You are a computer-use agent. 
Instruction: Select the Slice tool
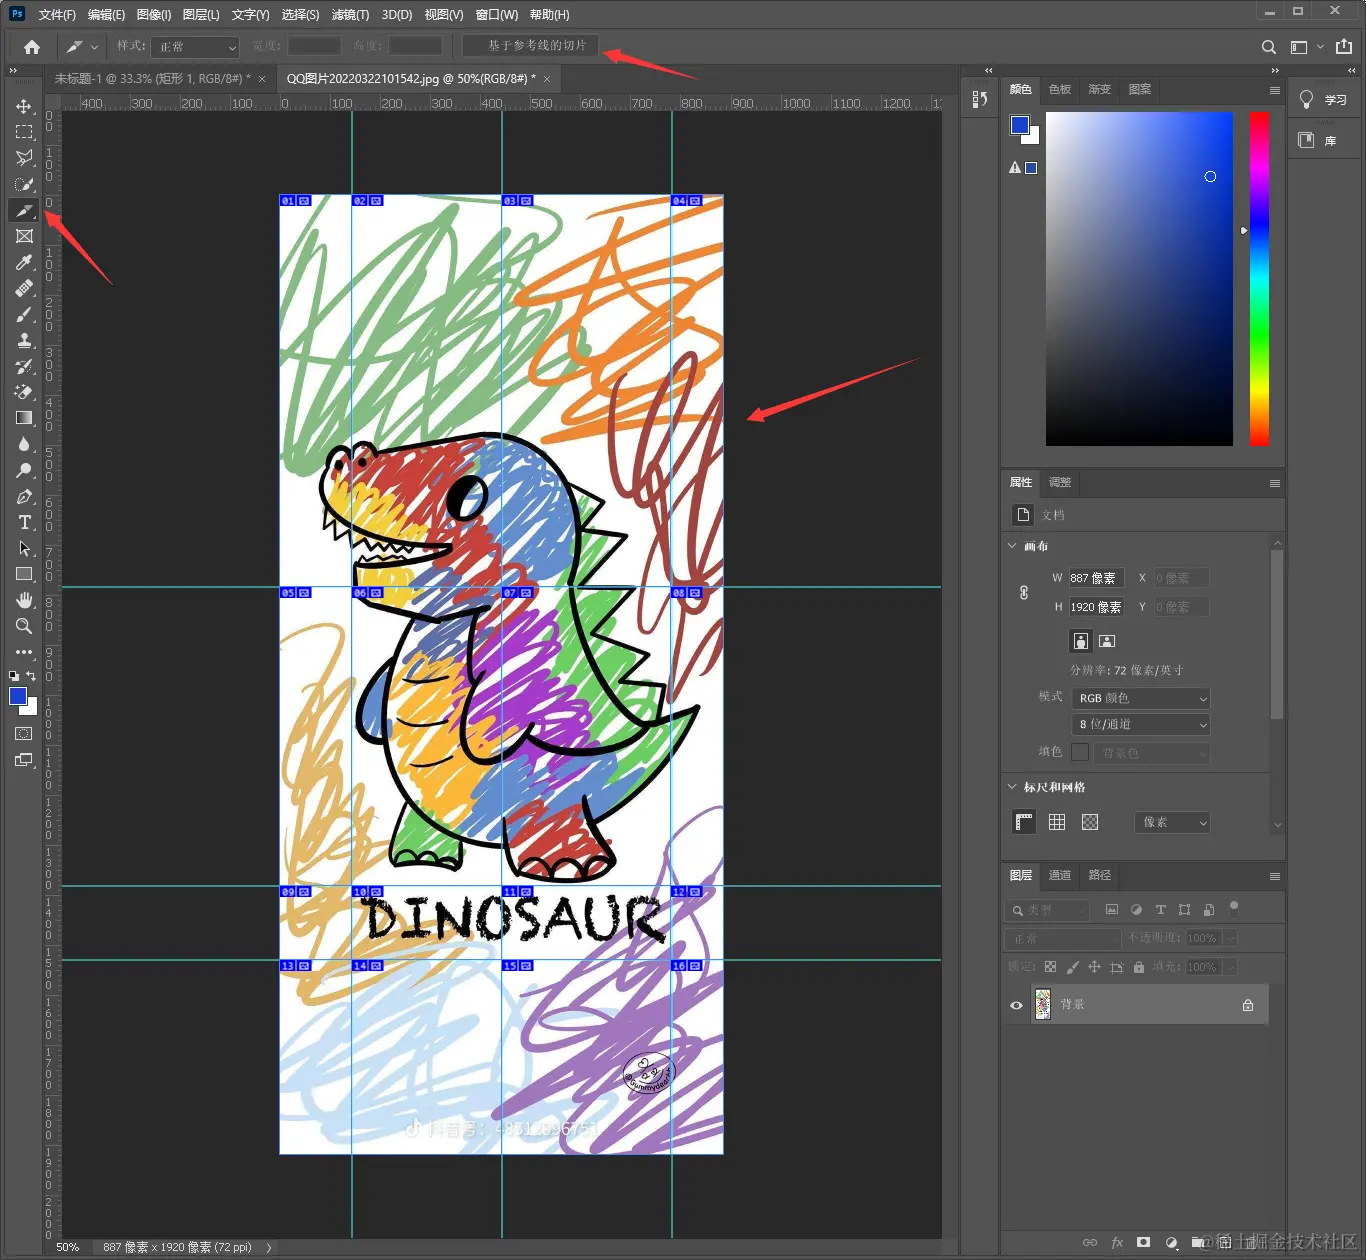pyautogui.click(x=24, y=210)
